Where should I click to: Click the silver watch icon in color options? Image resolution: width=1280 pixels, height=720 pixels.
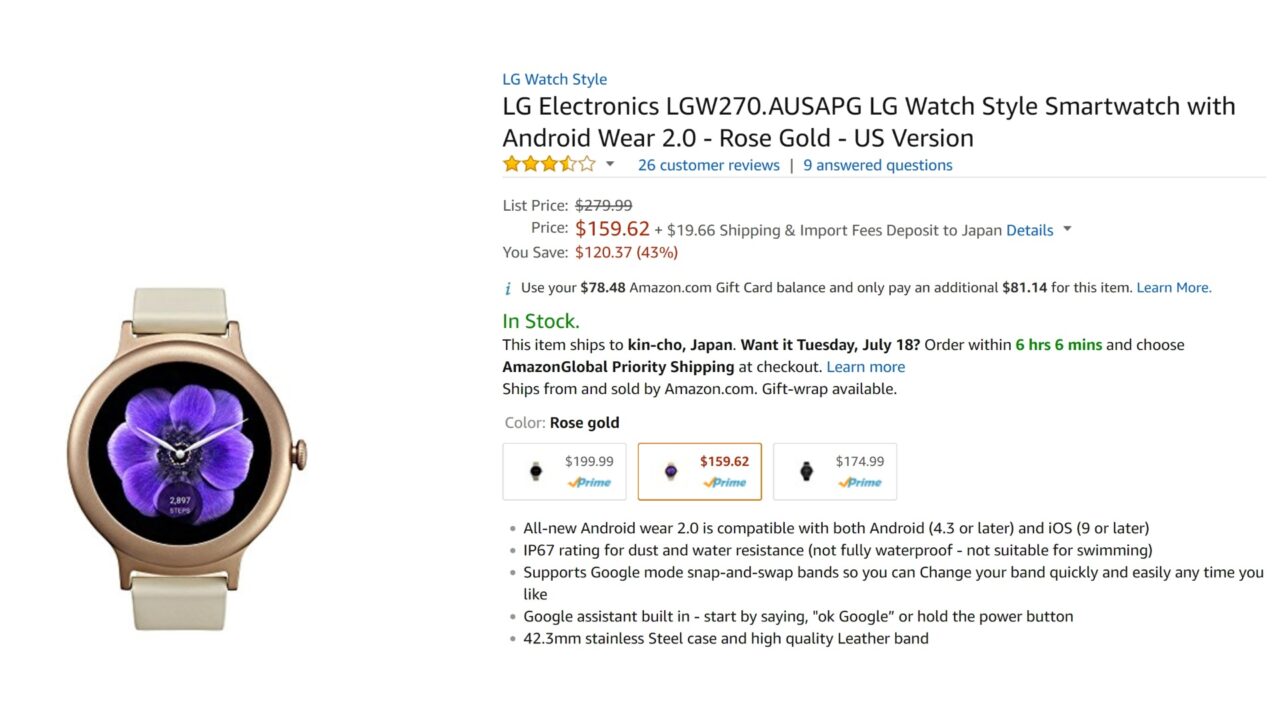coord(536,471)
